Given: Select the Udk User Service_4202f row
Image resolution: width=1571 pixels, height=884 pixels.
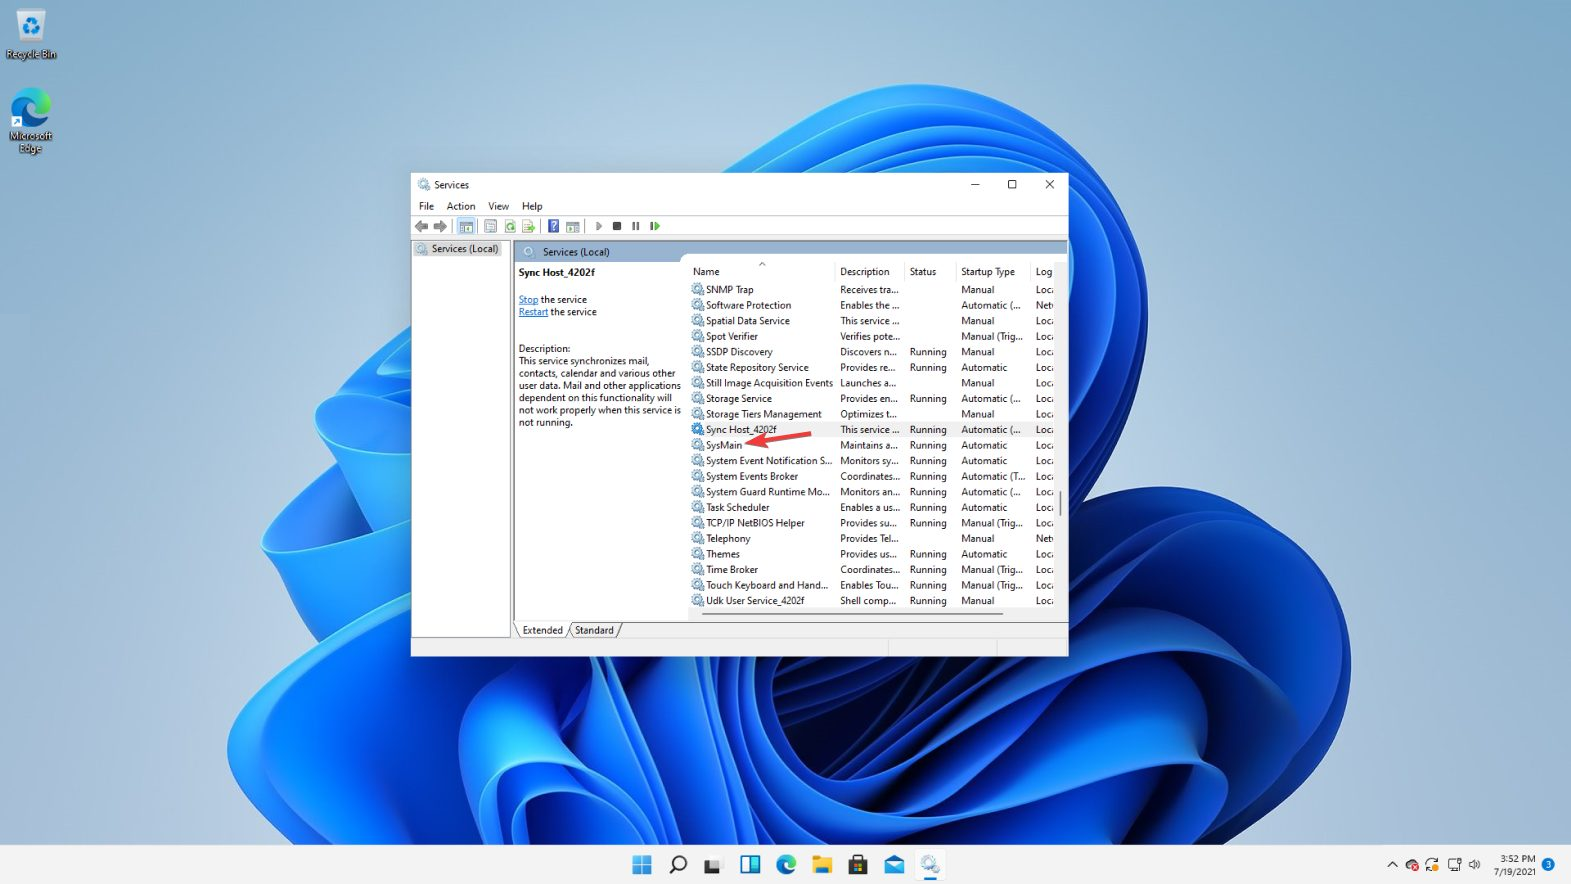Looking at the screenshot, I should tap(871, 601).
